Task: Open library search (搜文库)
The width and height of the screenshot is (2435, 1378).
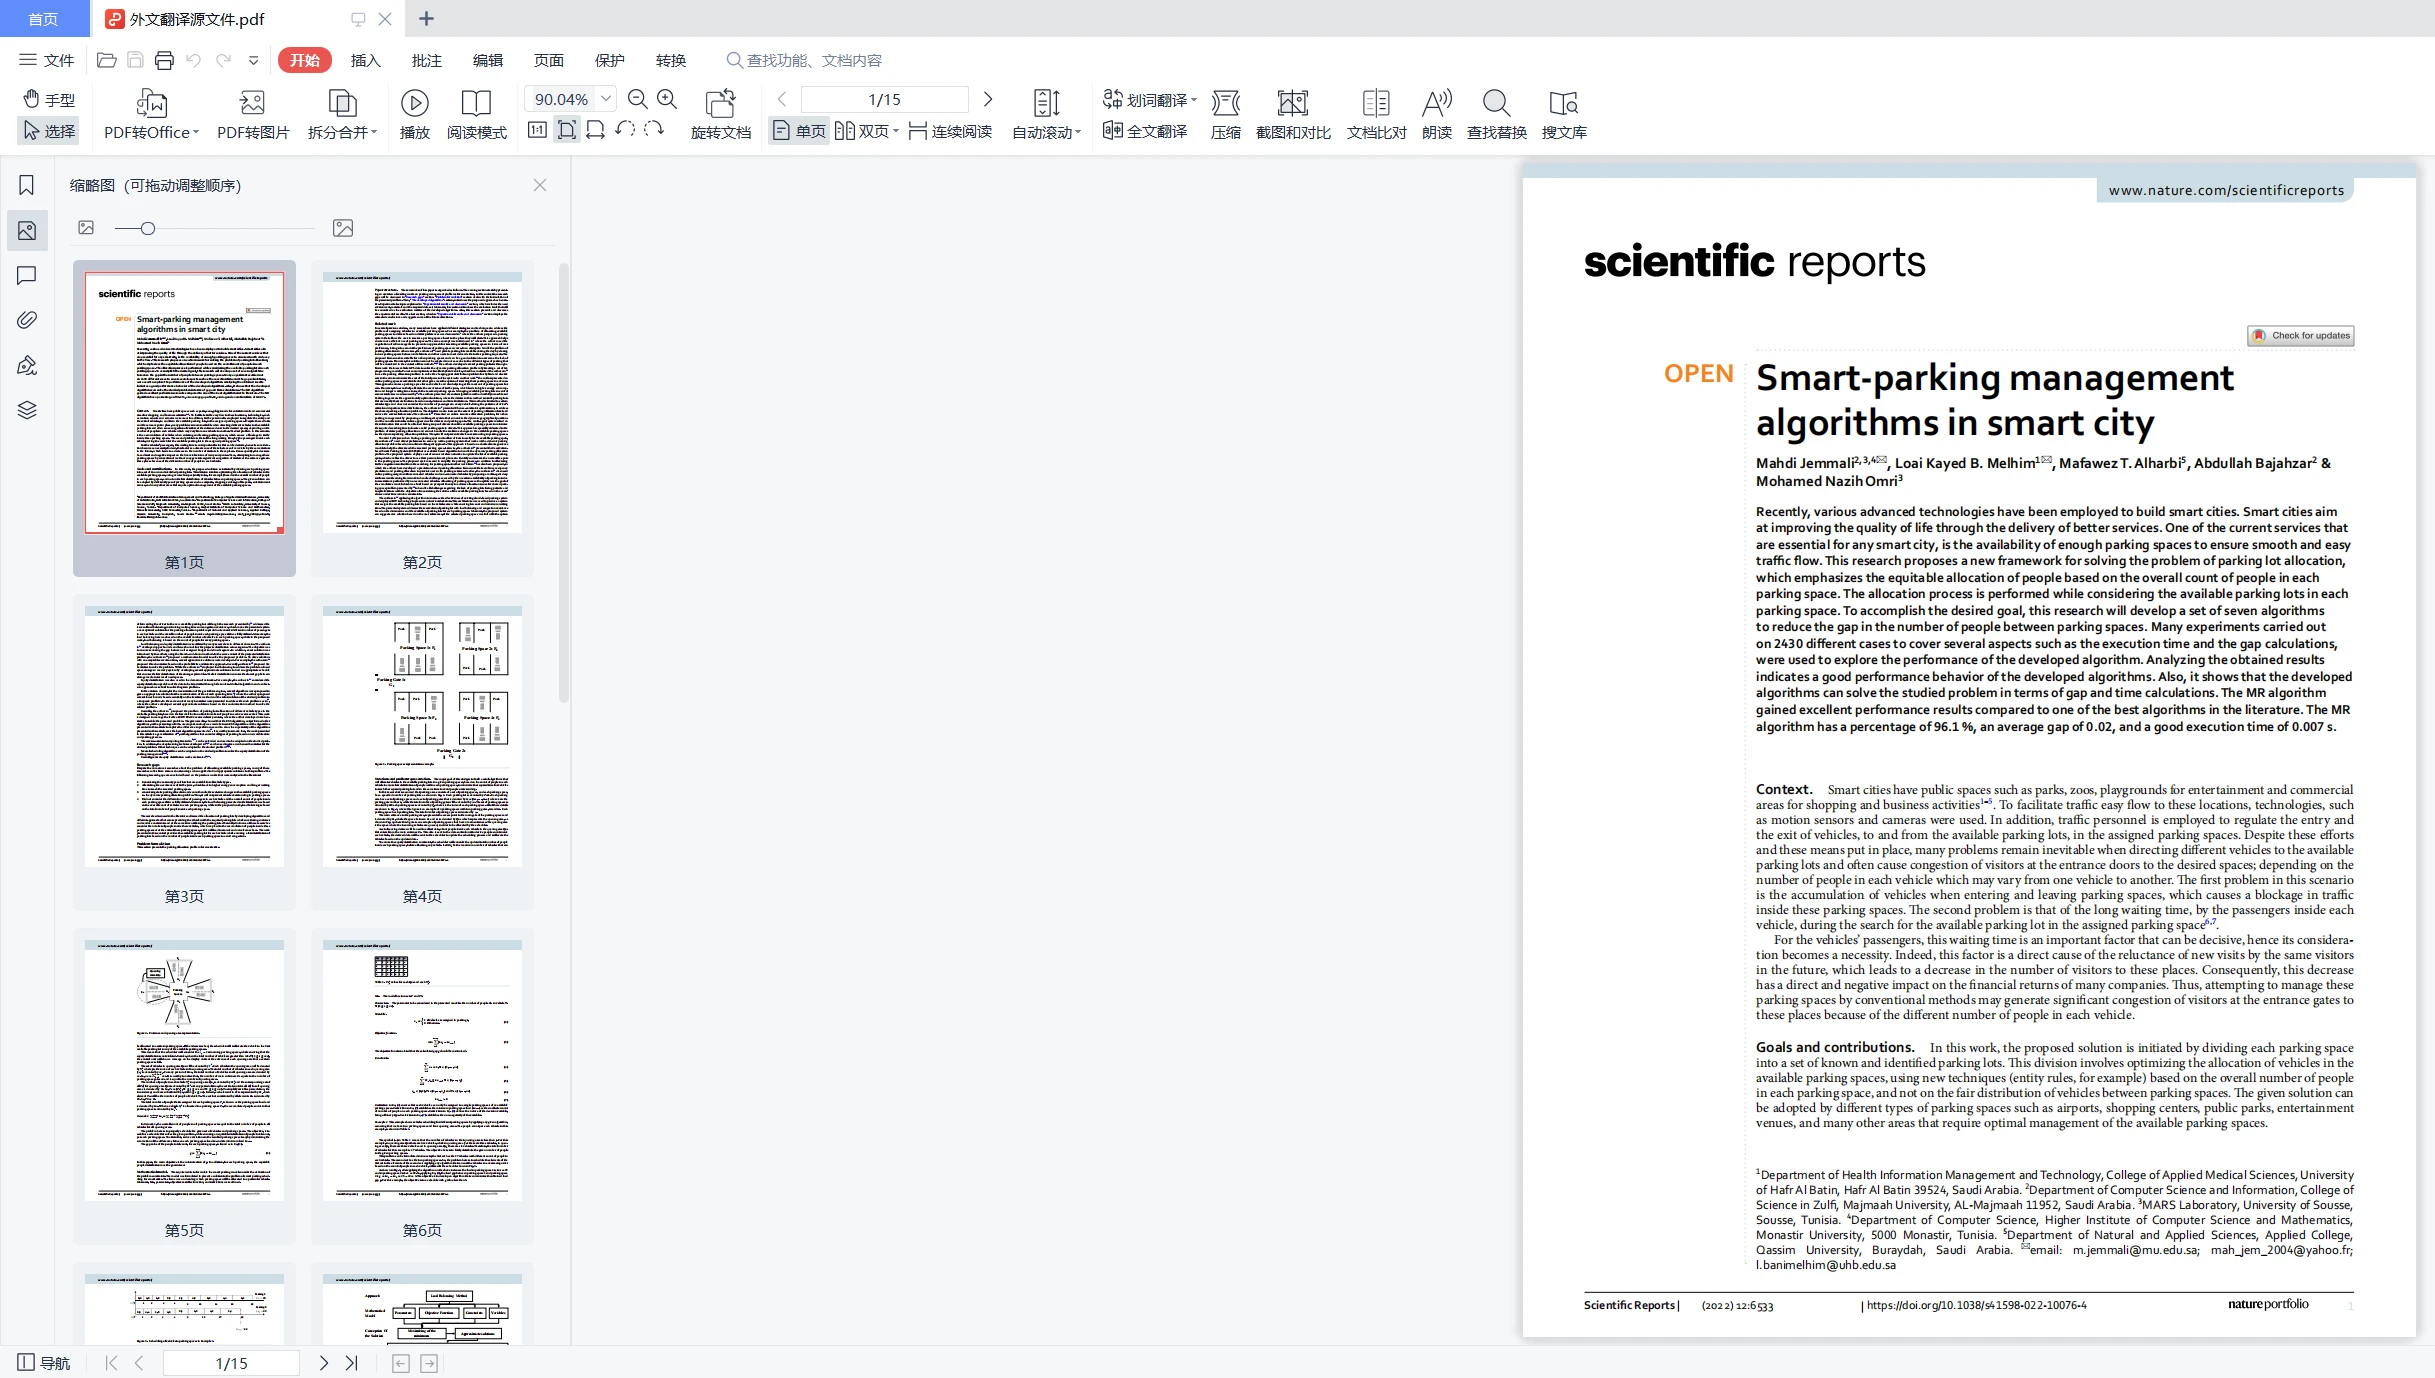Action: point(1564,115)
